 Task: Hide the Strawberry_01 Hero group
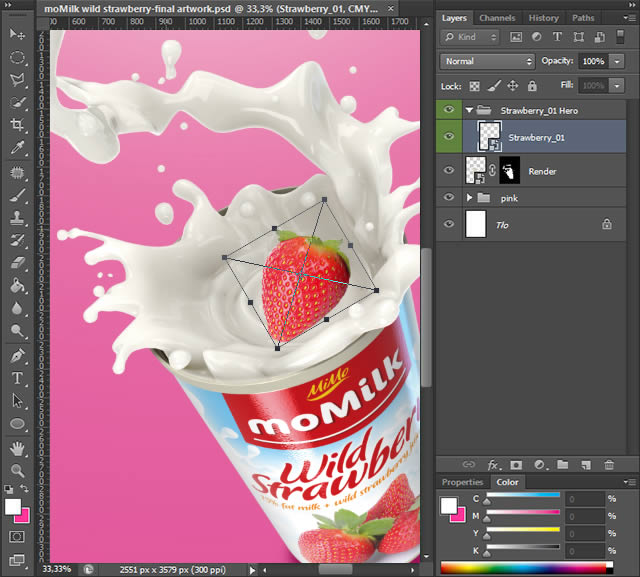(x=449, y=110)
